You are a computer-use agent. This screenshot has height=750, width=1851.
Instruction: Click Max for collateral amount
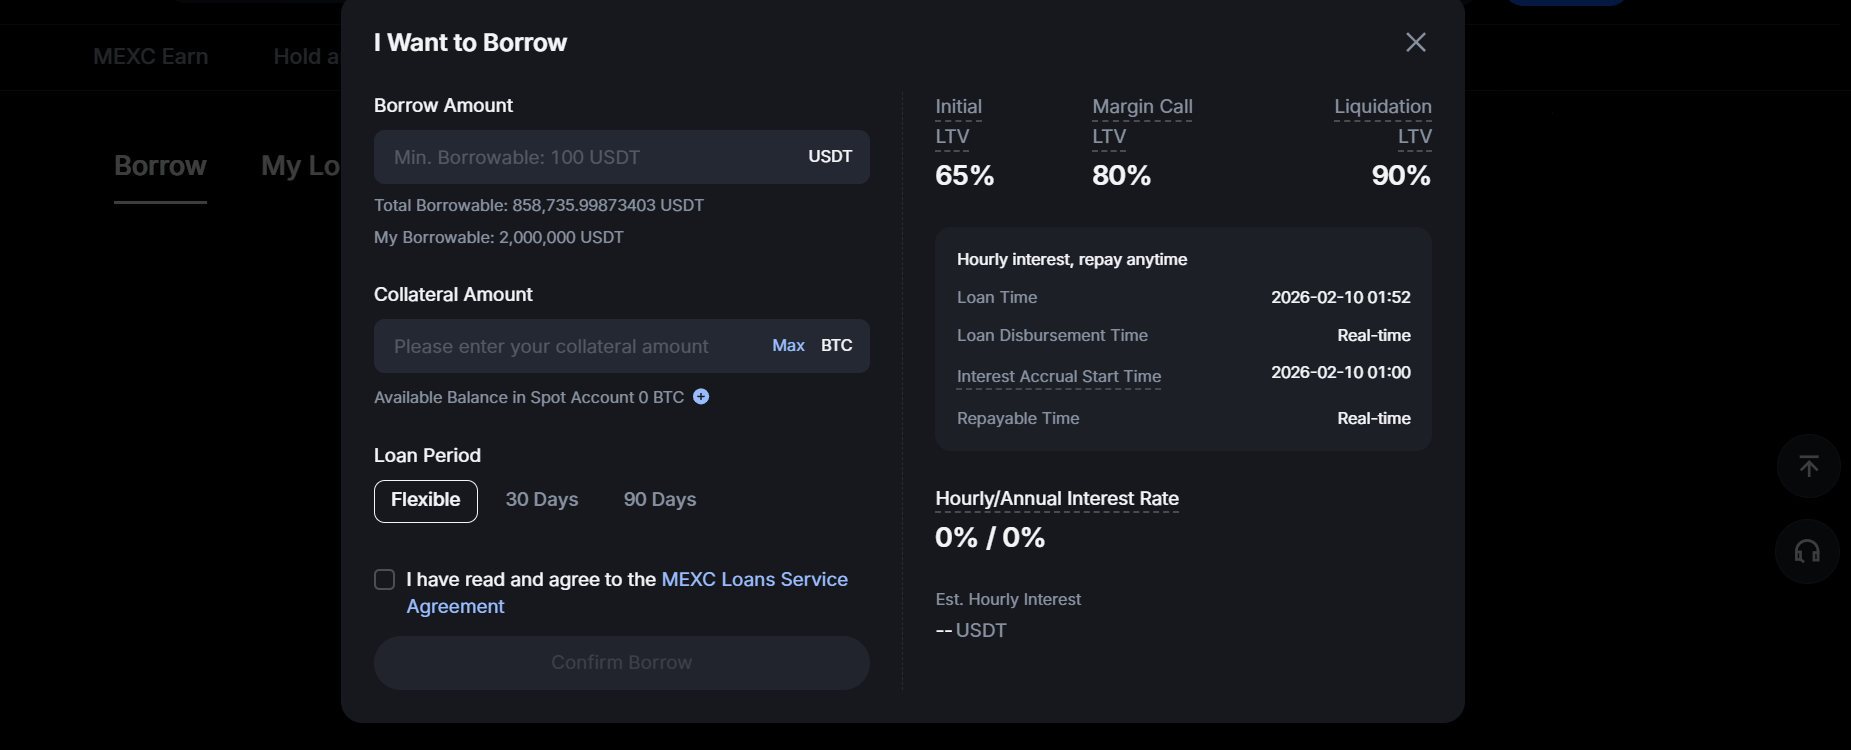[x=788, y=346]
